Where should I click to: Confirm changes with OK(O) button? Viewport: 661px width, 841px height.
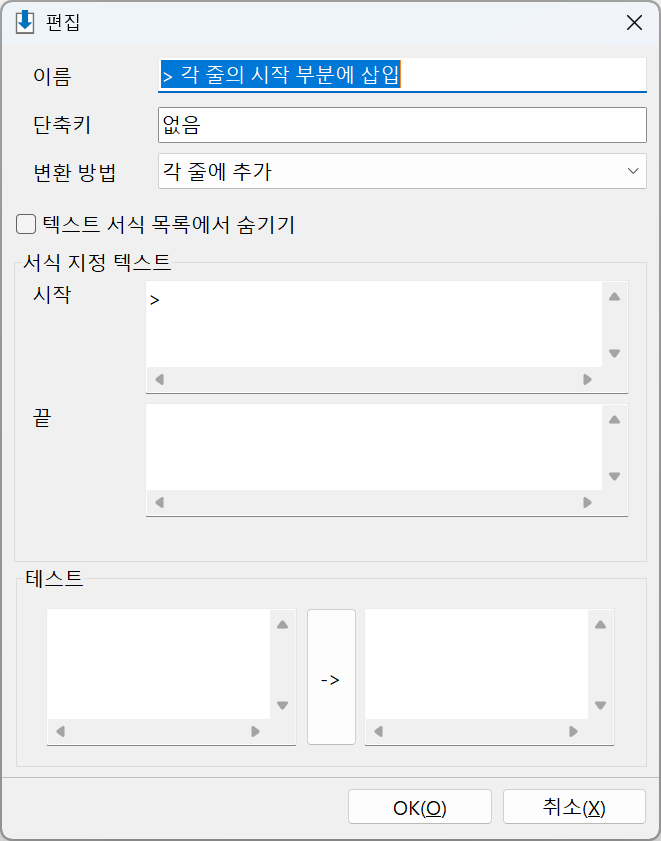(420, 807)
